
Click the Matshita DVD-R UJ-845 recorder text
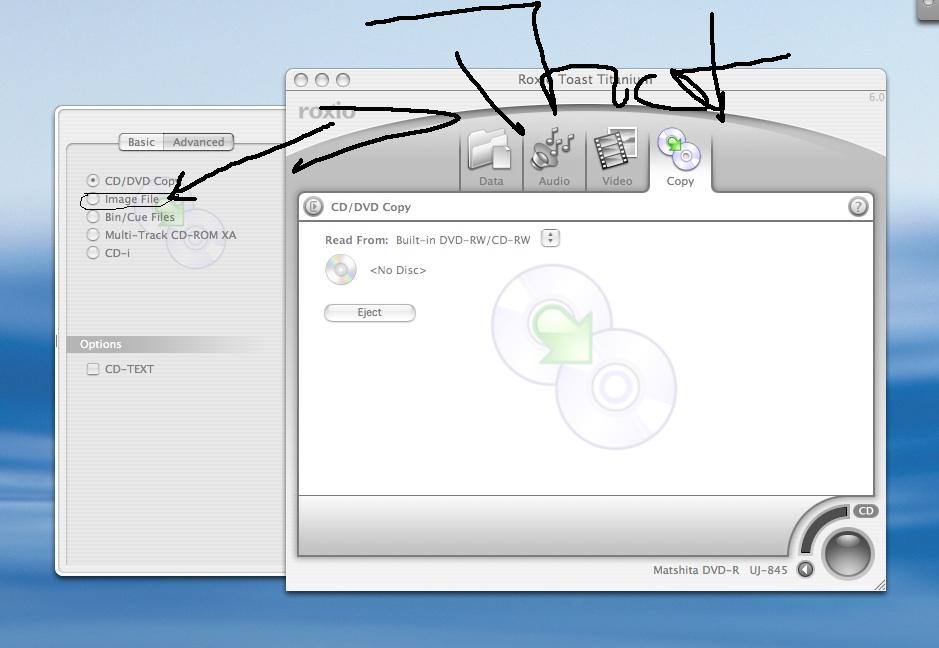click(720, 570)
